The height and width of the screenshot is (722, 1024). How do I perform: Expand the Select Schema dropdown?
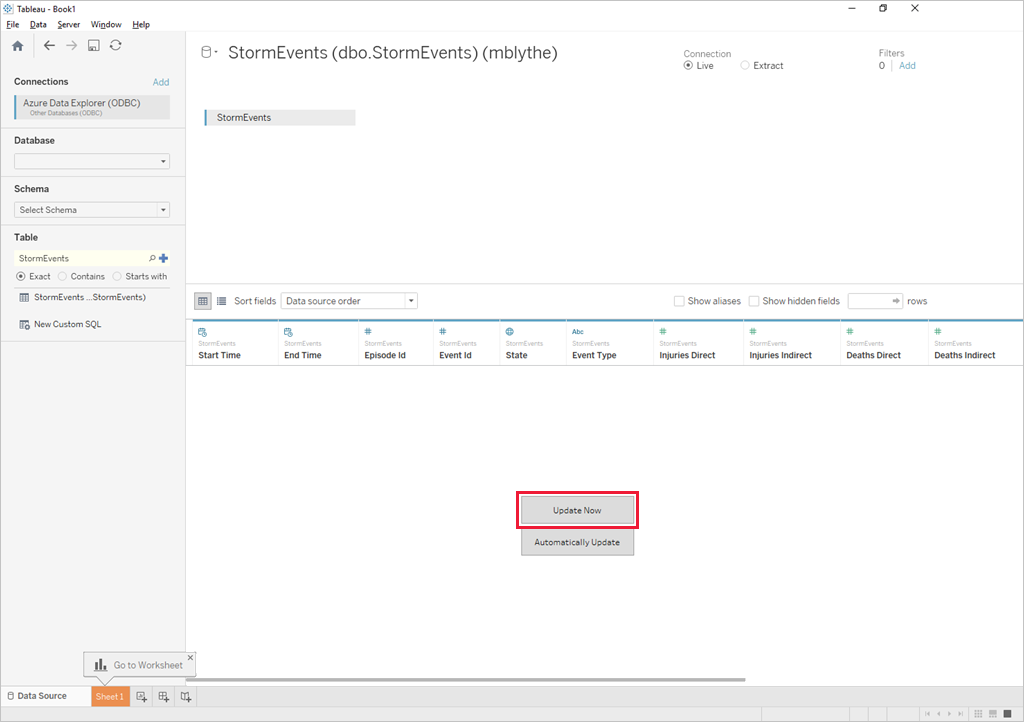tap(92, 210)
